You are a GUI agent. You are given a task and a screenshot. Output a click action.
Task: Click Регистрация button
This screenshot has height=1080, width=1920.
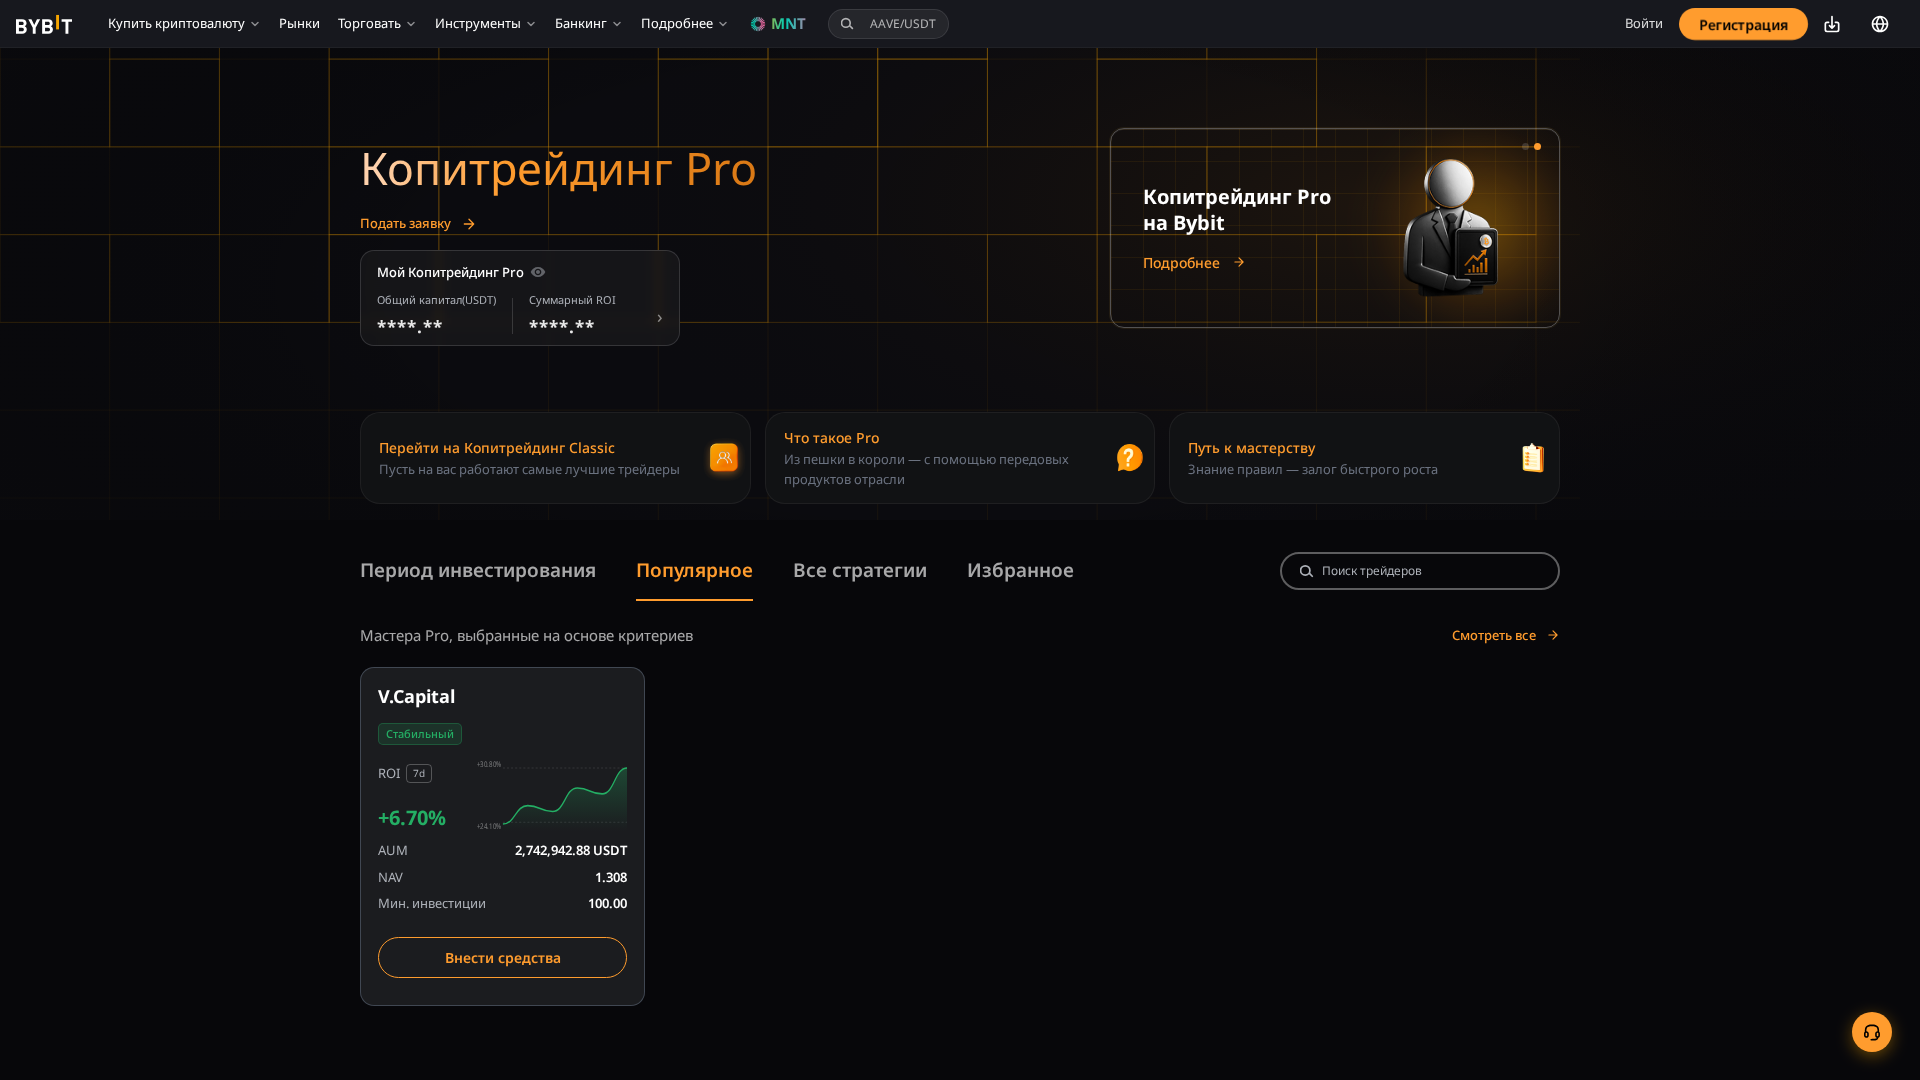coord(1743,24)
